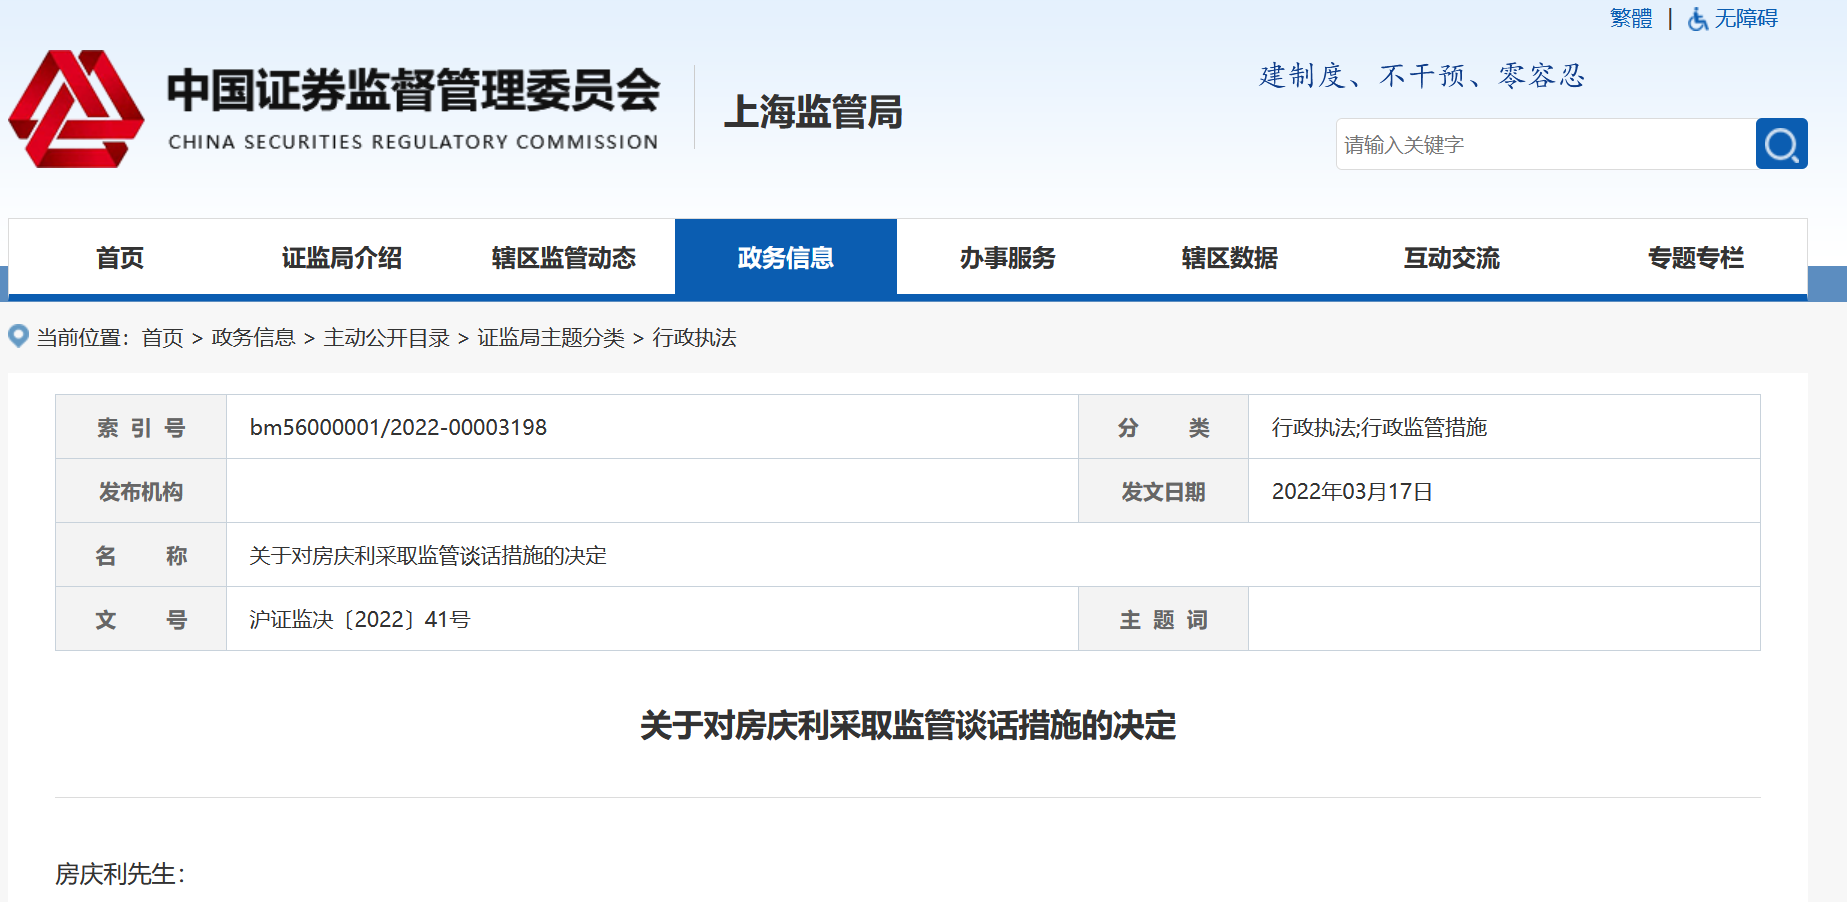Image resolution: width=1847 pixels, height=902 pixels.
Task: Open the 专题专栏 navigation menu item
Action: (1694, 257)
